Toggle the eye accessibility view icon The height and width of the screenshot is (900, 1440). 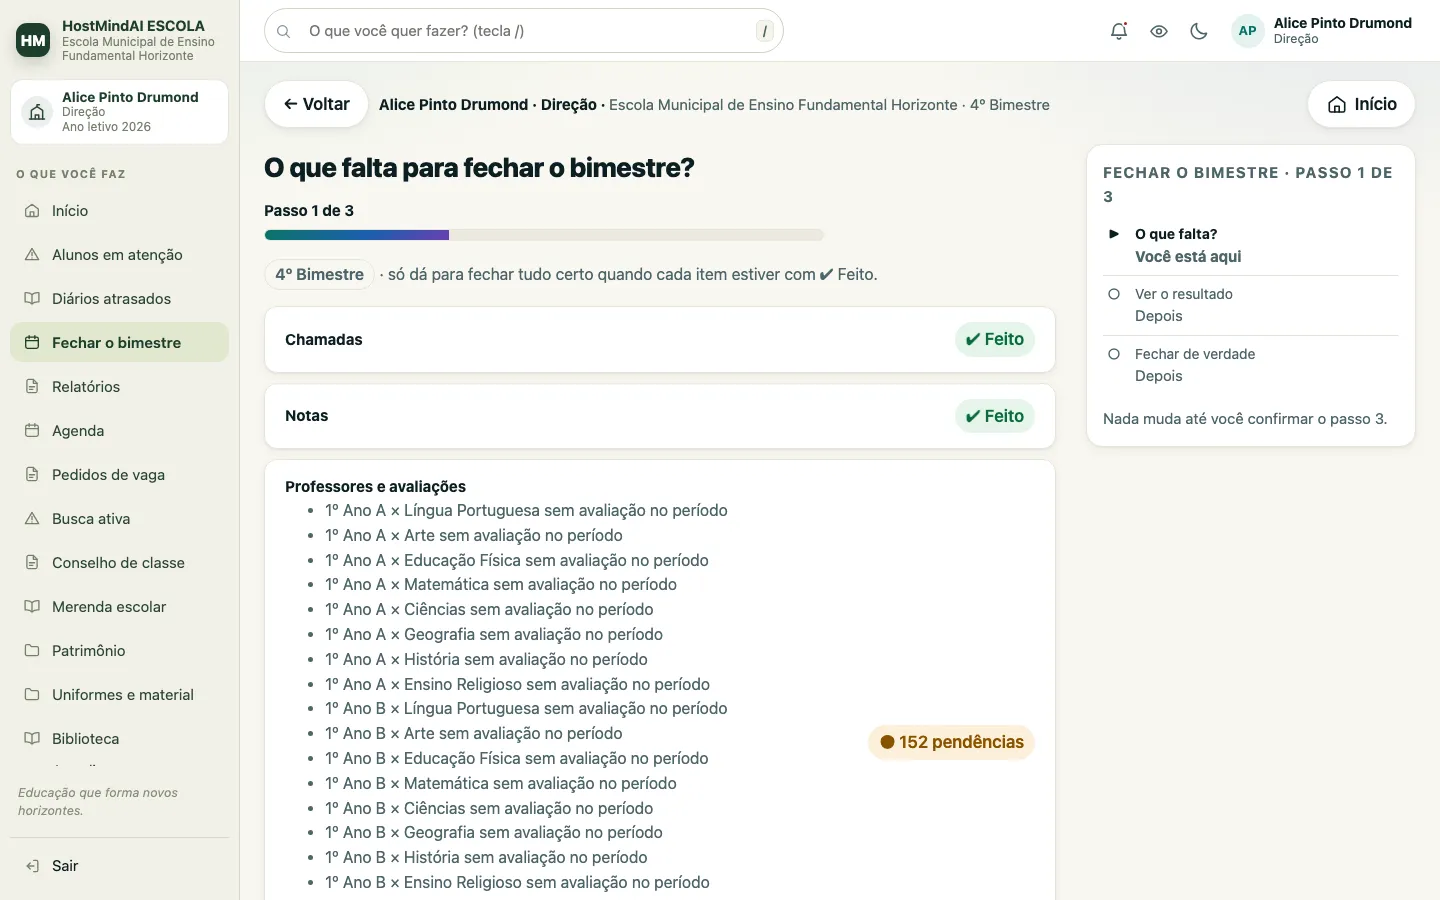[1159, 31]
